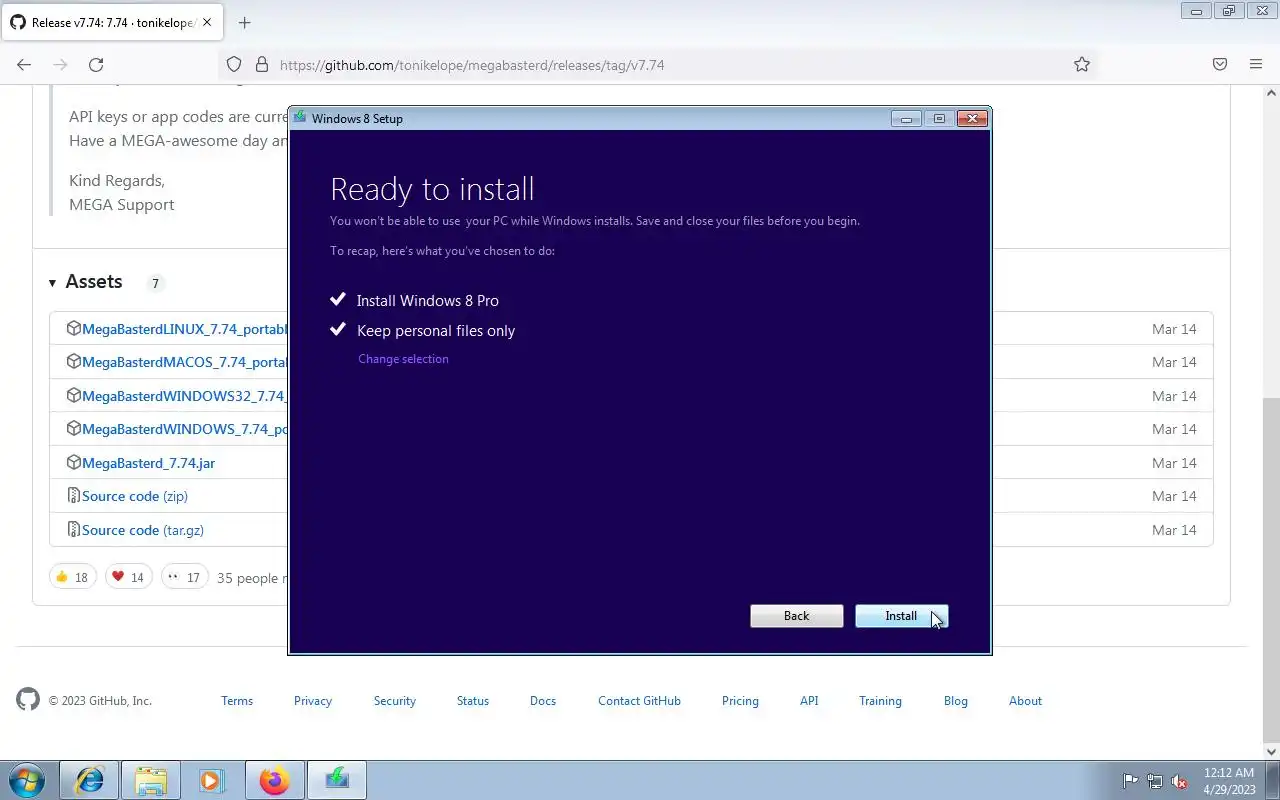This screenshot has width=1280, height=800.
Task: Open Windows Explorer folder taskbar icon
Action: [151, 780]
